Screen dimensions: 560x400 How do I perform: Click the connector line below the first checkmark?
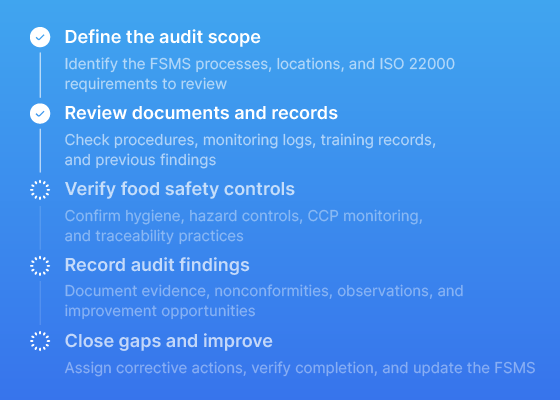(x=40, y=75)
